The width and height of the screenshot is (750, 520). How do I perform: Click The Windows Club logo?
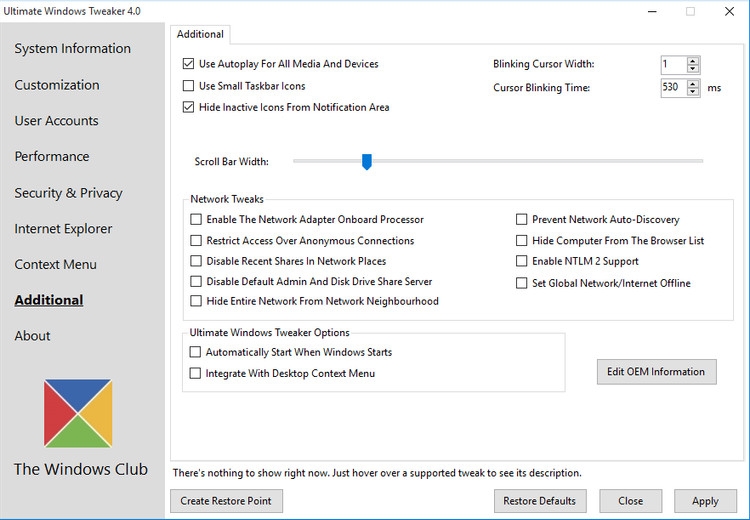pyautogui.click(x=78, y=413)
